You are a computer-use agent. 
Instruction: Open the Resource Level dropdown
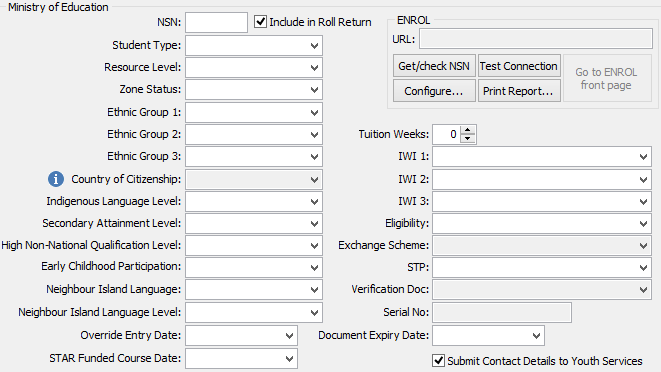point(254,67)
